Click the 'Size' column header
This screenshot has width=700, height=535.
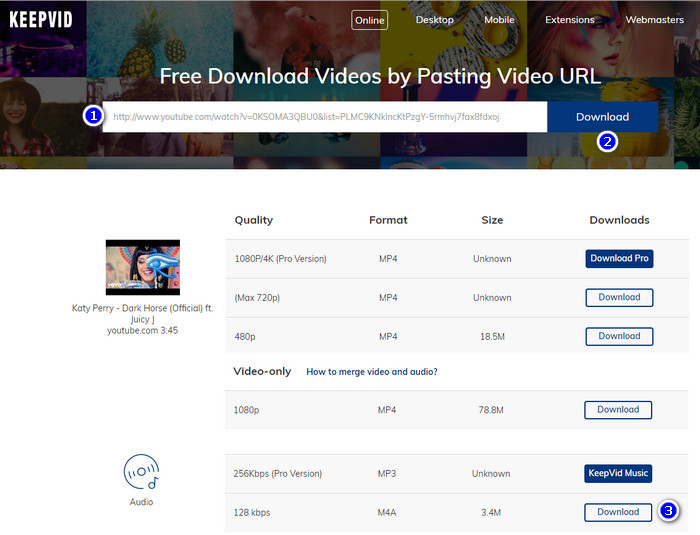(492, 220)
